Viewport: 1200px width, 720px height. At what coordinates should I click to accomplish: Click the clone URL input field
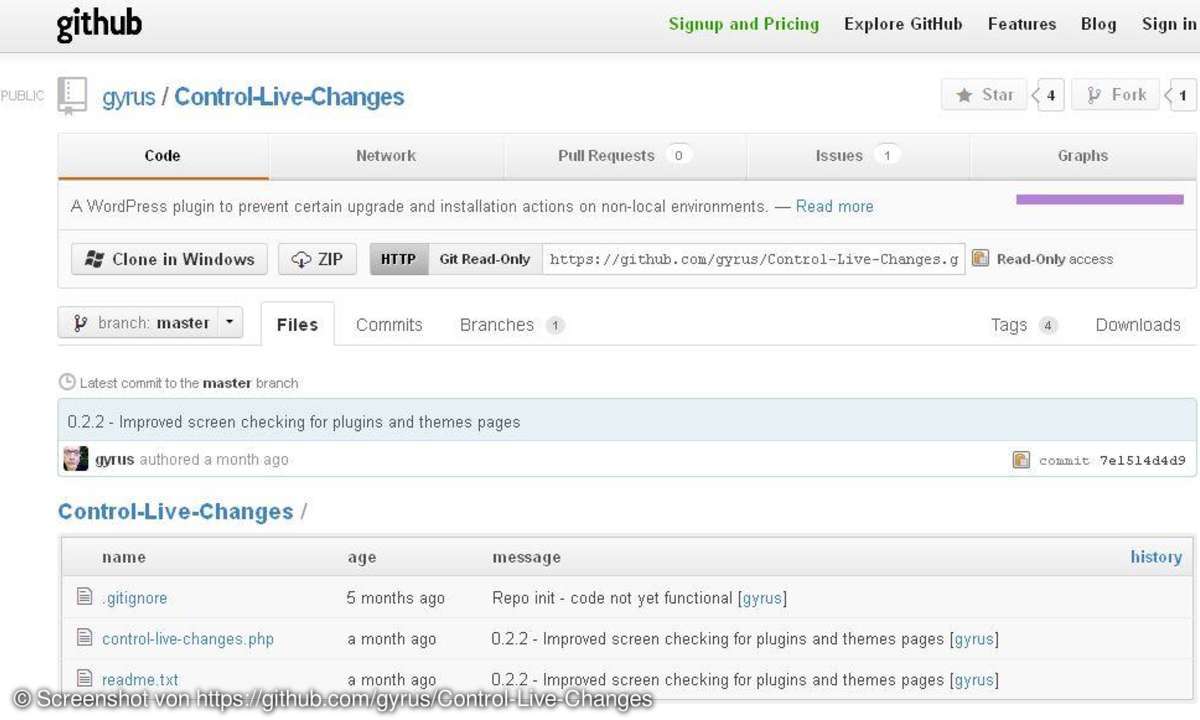pyautogui.click(x=754, y=259)
